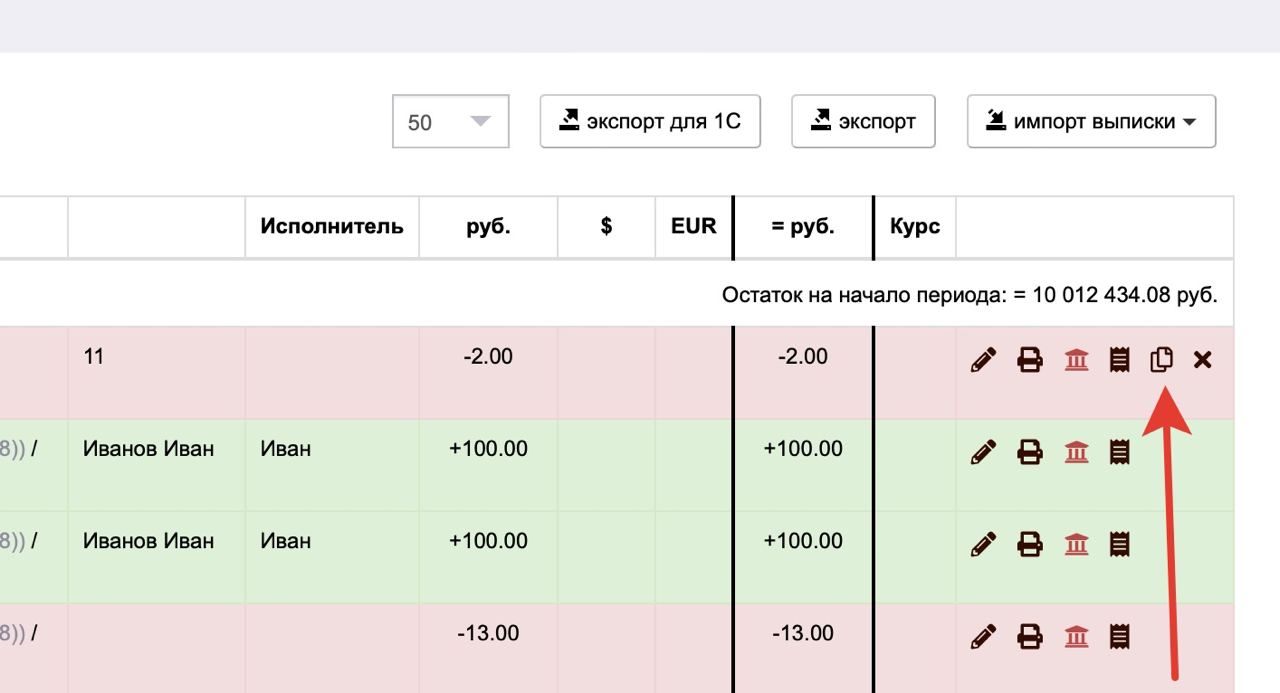
Task: Click the Курс column header
Action: (x=914, y=226)
